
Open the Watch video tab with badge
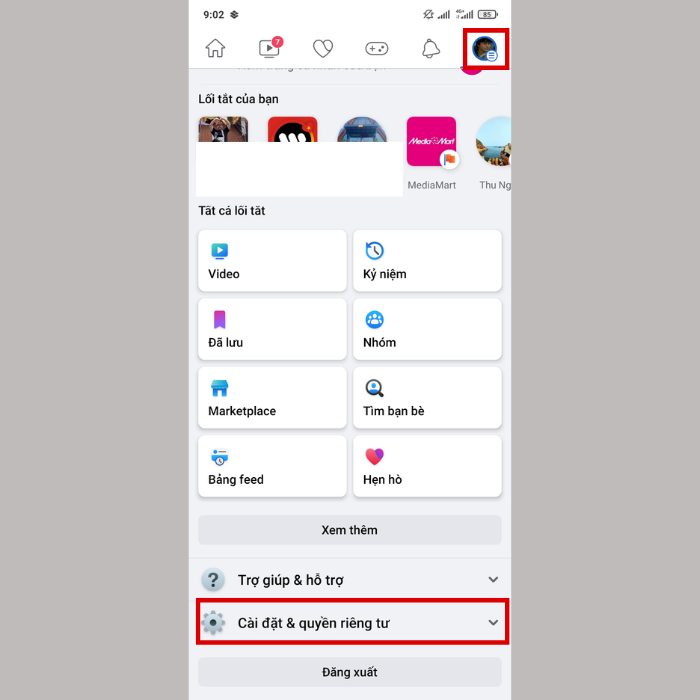point(271,47)
